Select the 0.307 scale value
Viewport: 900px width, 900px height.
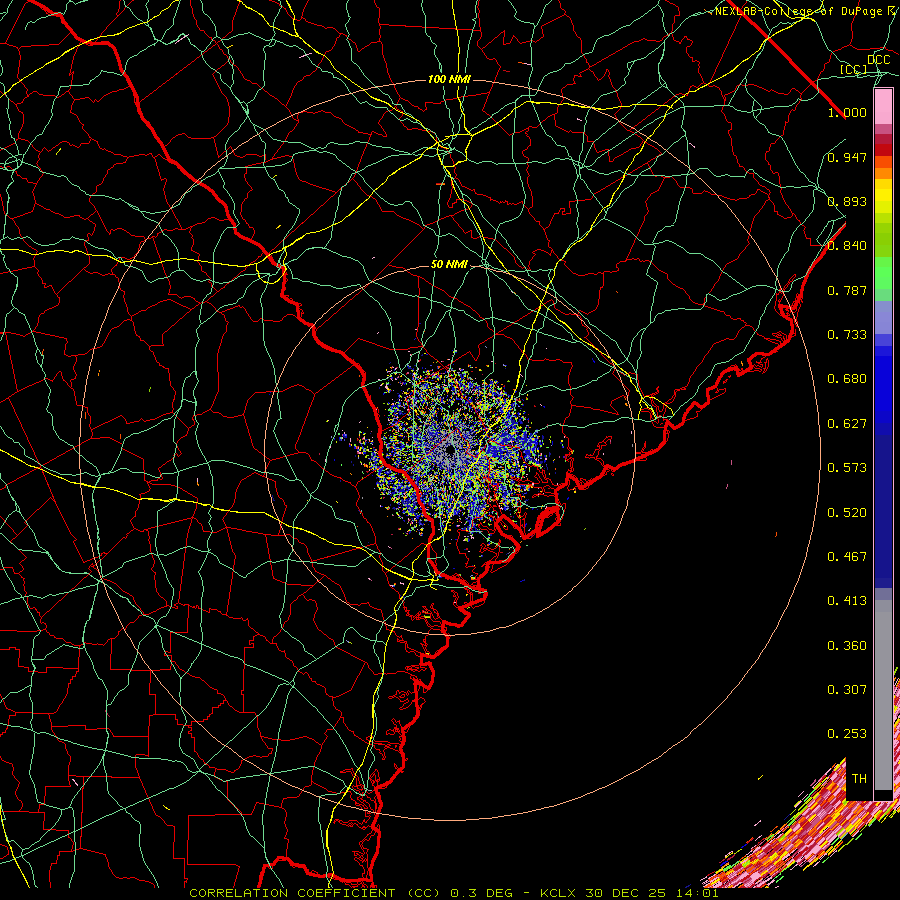pos(847,690)
